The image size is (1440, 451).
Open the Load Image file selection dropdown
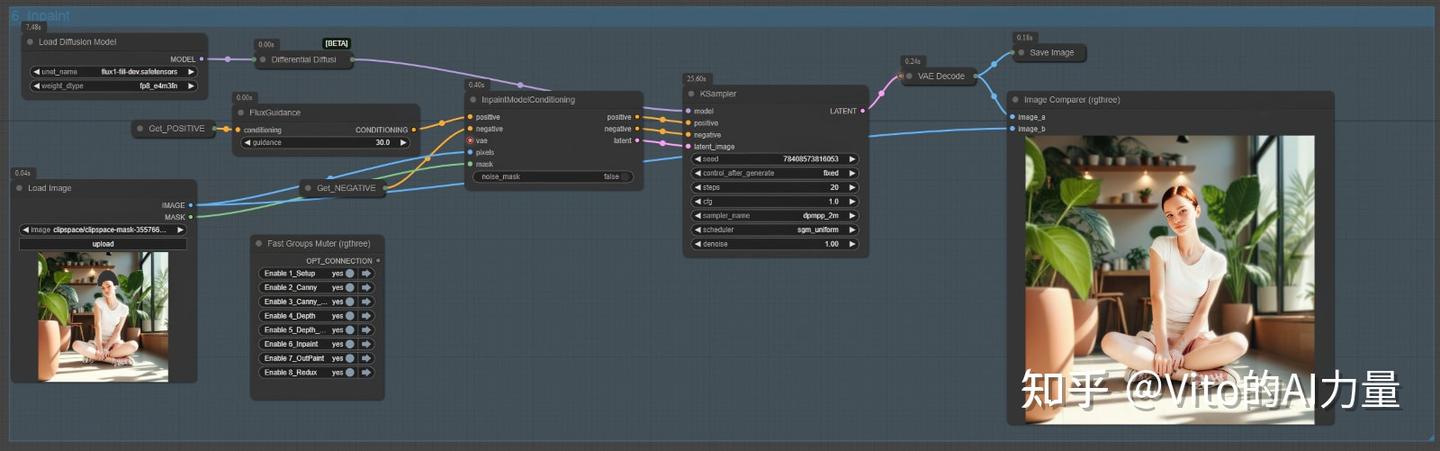point(103,230)
